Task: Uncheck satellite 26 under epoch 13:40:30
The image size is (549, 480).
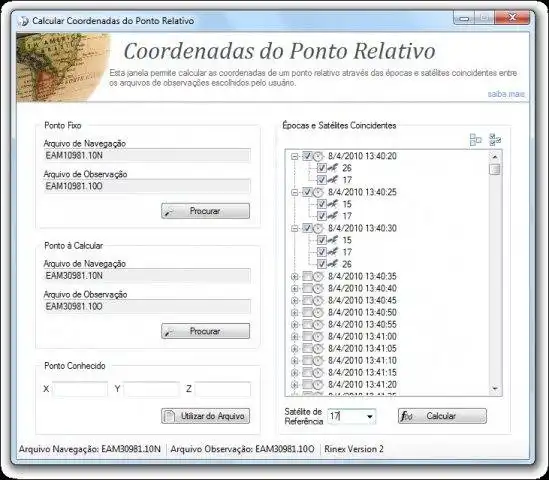Action: (x=322, y=264)
